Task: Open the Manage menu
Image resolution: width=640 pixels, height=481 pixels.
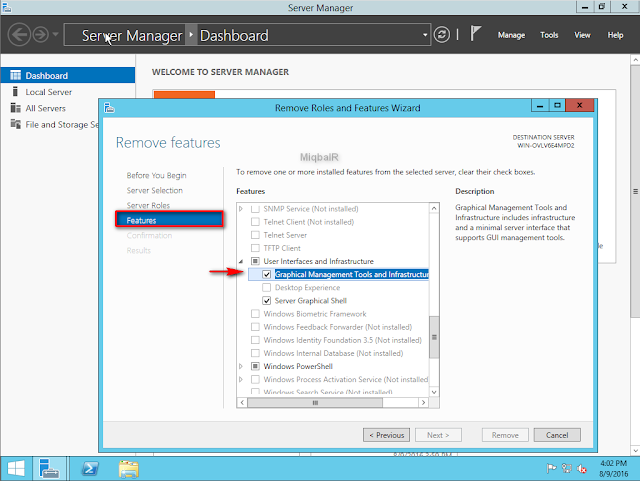Action: click(x=511, y=35)
